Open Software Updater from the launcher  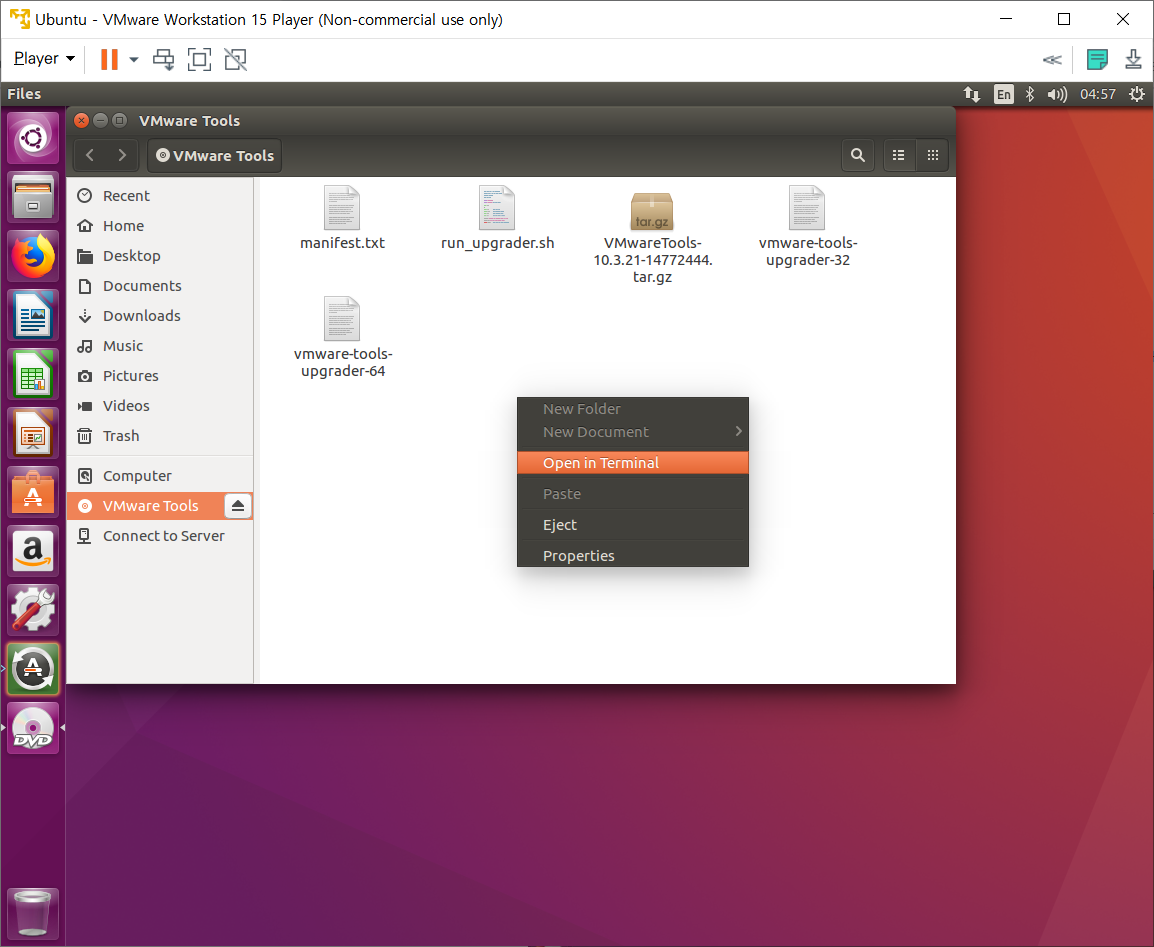tap(33, 669)
